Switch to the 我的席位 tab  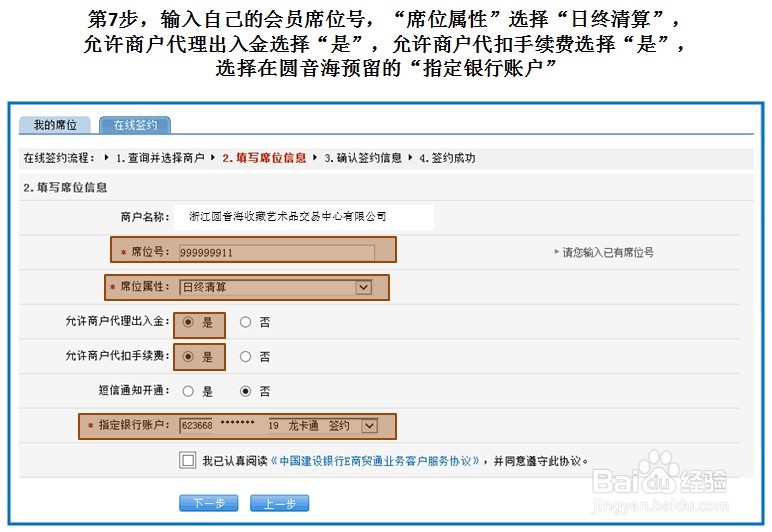[55, 125]
